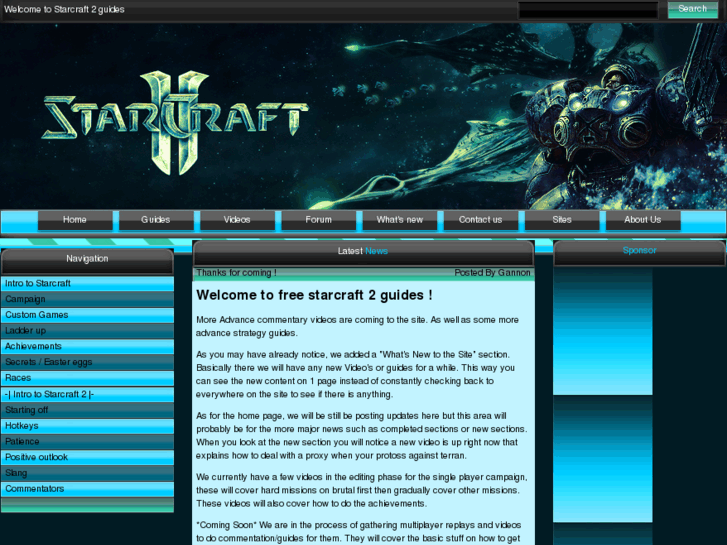
Task: Click 'Posted By Gannon' text
Action: click(492, 273)
